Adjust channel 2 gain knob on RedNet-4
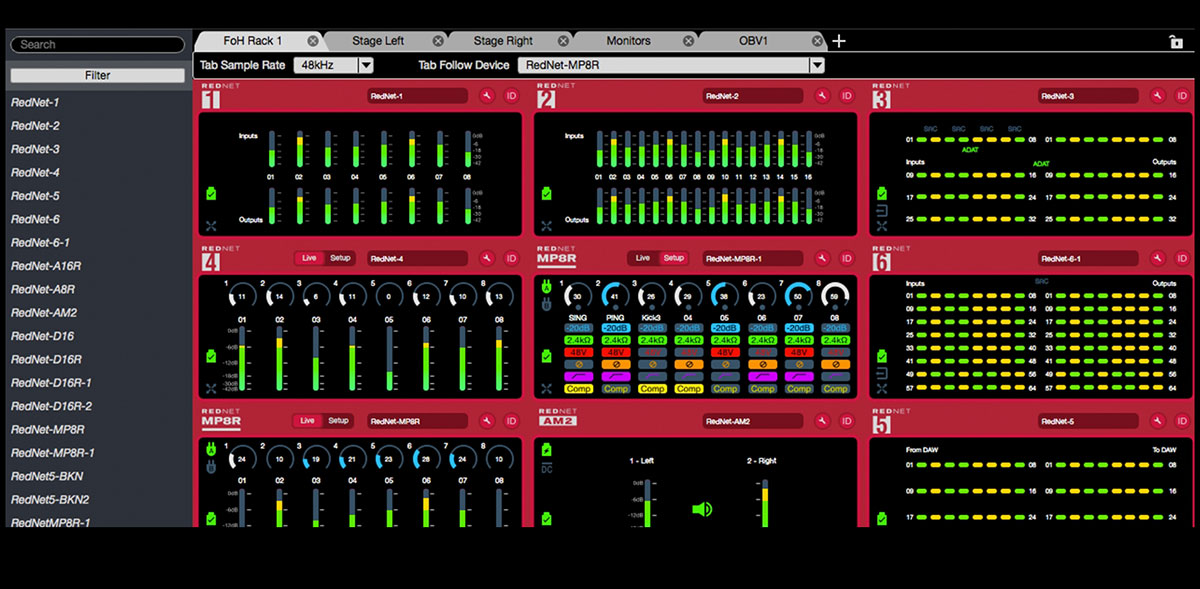The height and width of the screenshot is (589, 1200). (279, 296)
